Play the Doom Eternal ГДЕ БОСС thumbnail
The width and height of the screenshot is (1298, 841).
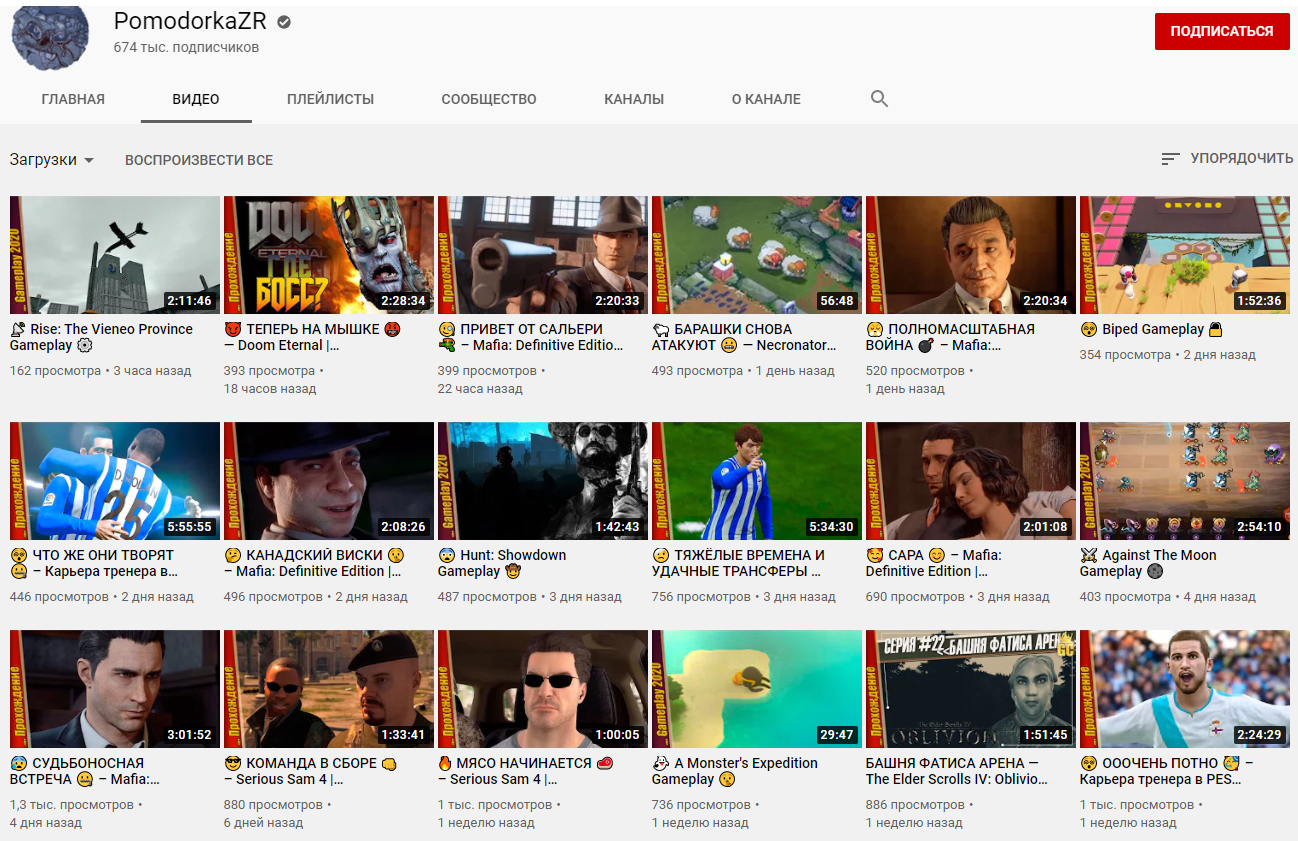(329, 255)
